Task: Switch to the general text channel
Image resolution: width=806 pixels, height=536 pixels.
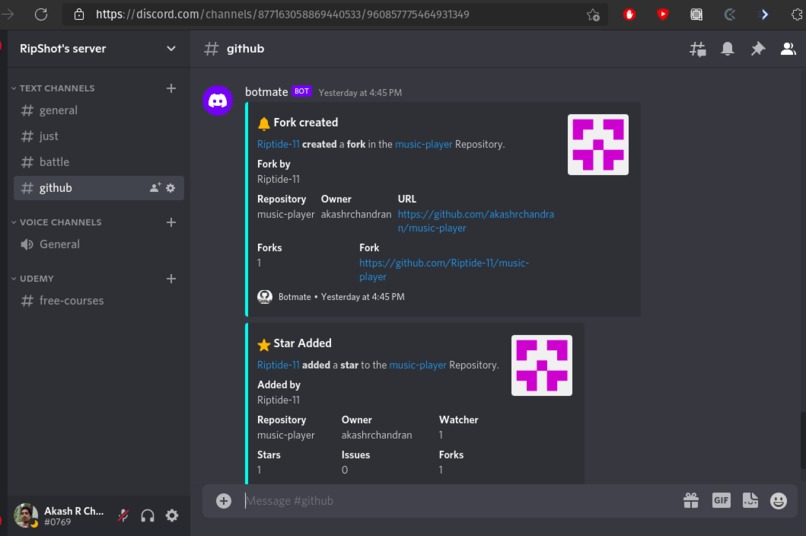Action: (x=99, y=110)
